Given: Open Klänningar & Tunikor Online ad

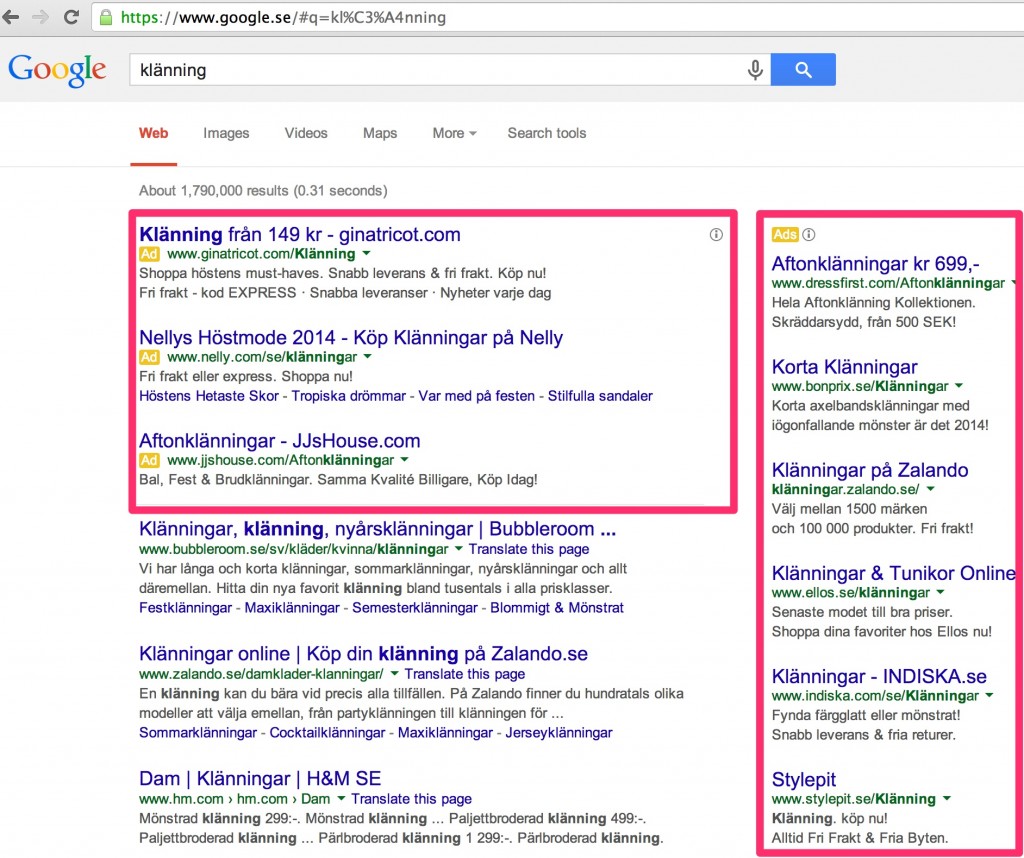Looking at the screenshot, I should 893,573.
